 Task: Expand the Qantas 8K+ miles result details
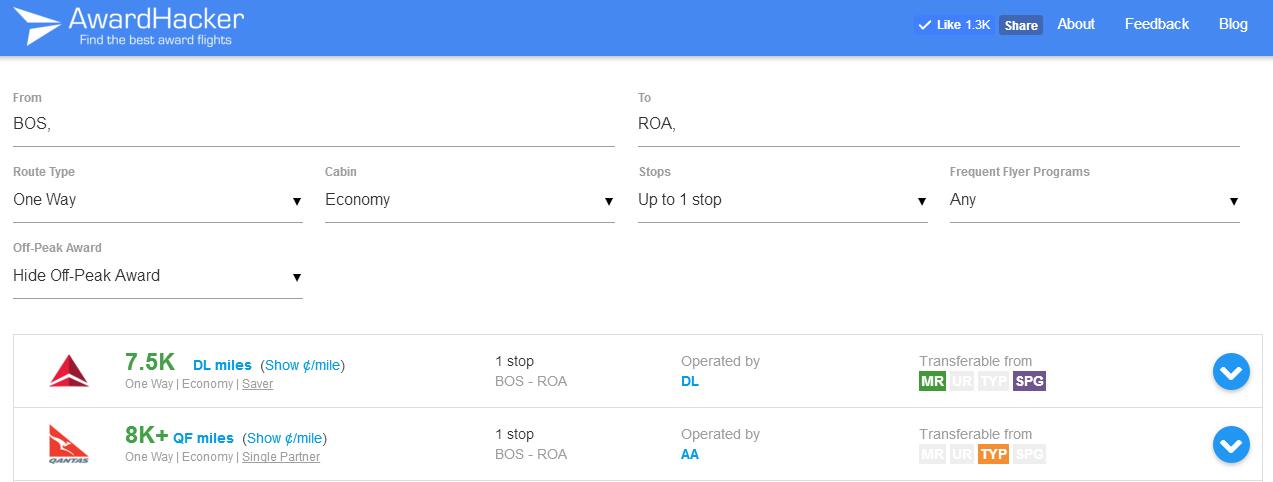1231,445
